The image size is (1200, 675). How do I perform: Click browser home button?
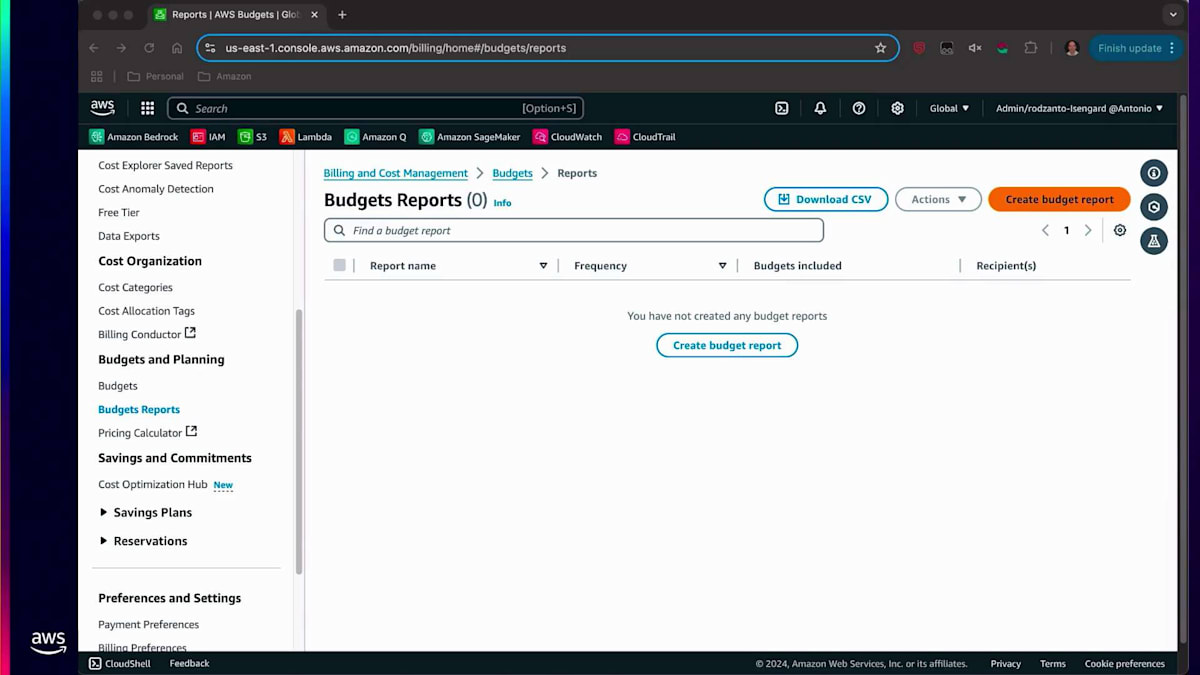[177, 48]
